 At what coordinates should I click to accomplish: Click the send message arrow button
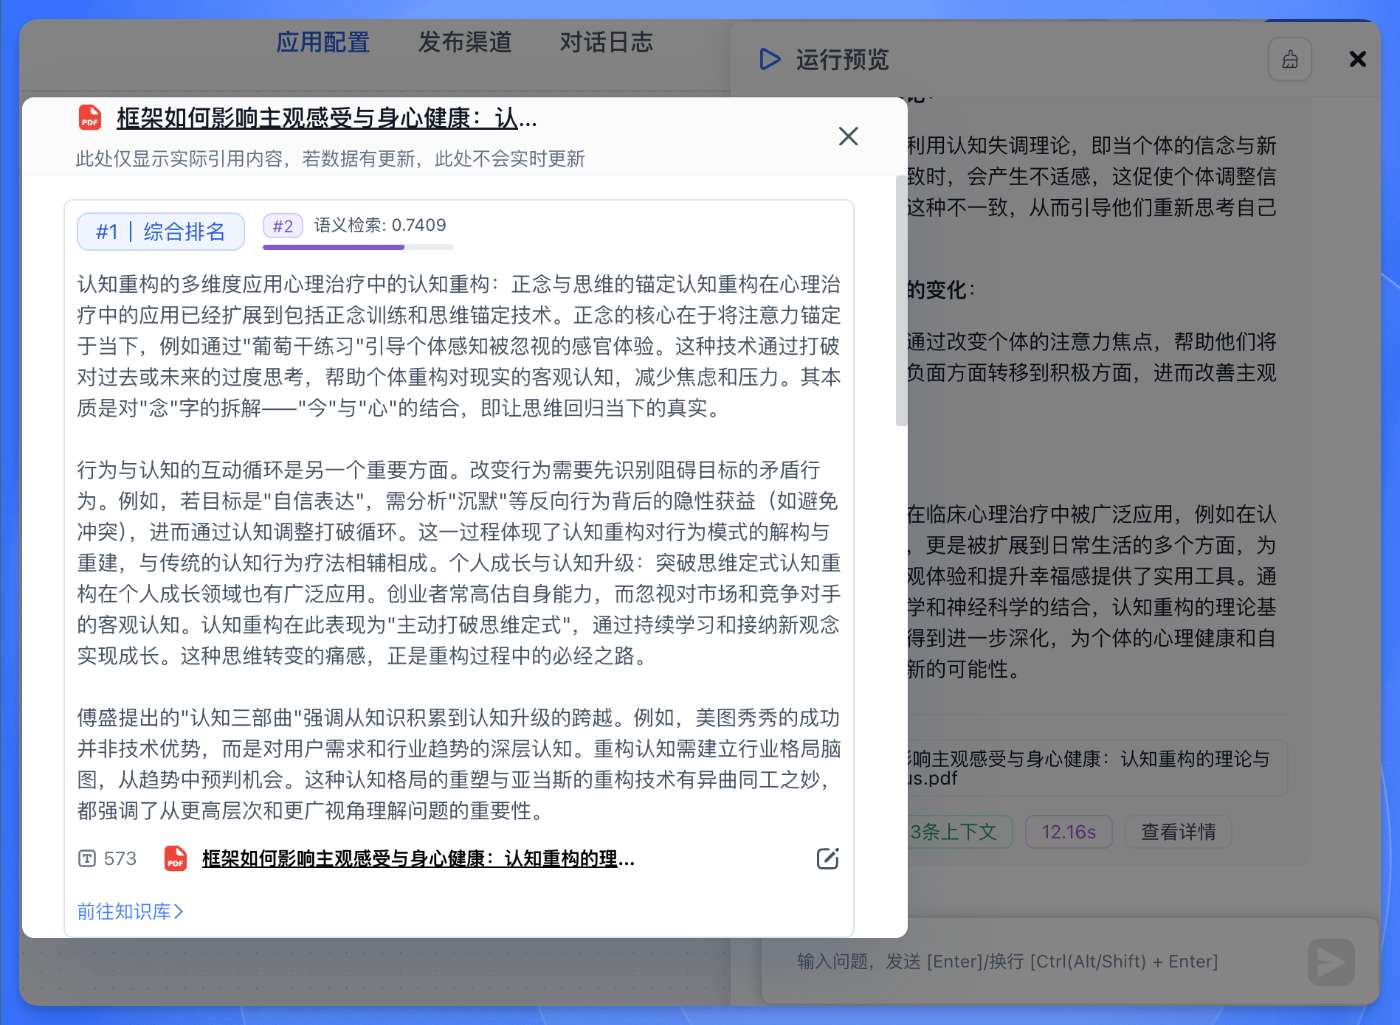click(x=1331, y=962)
